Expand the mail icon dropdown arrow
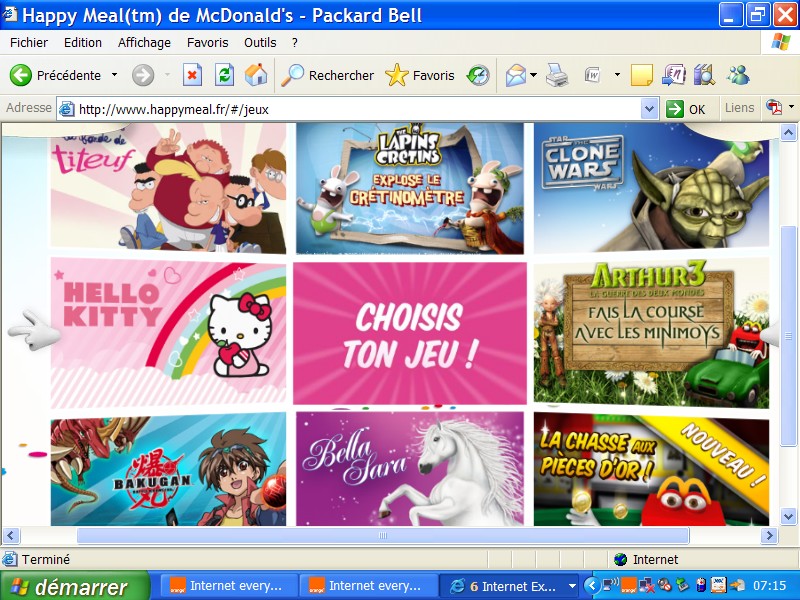Image resolution: width=800 pixels, height=600 pixels. tap(534, 75)
